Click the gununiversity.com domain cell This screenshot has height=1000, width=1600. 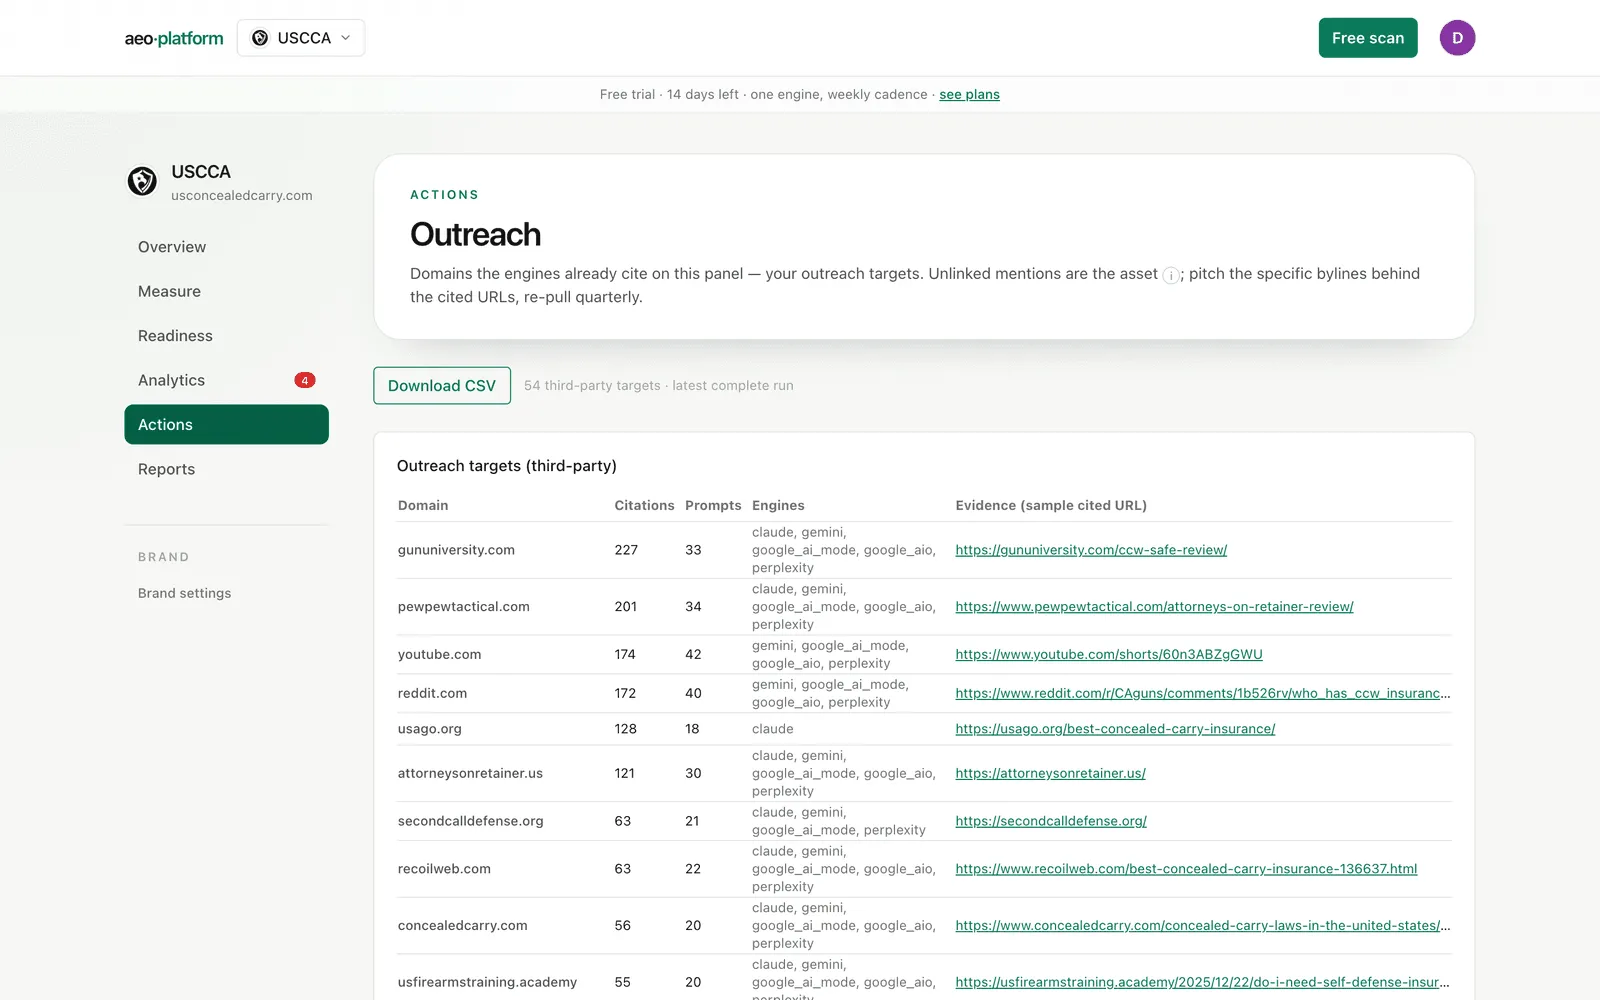(x=456, y=550)
